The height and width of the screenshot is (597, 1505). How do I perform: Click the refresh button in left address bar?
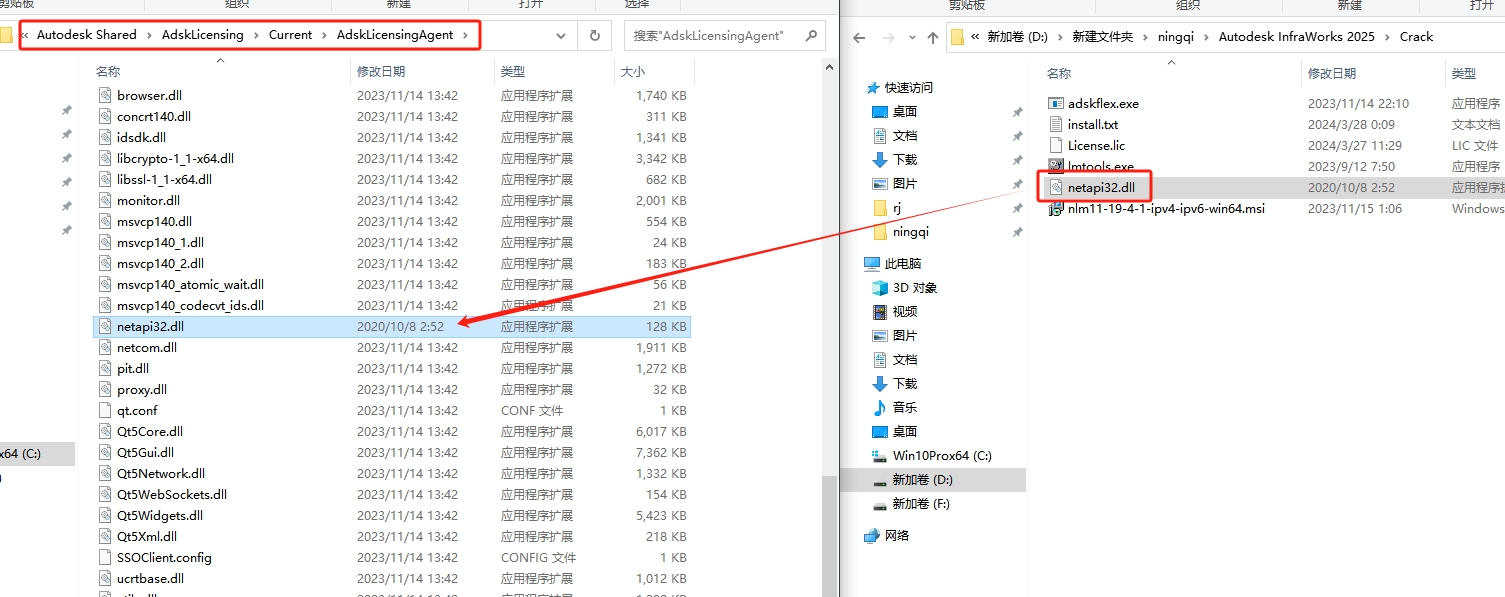(594, 35)
